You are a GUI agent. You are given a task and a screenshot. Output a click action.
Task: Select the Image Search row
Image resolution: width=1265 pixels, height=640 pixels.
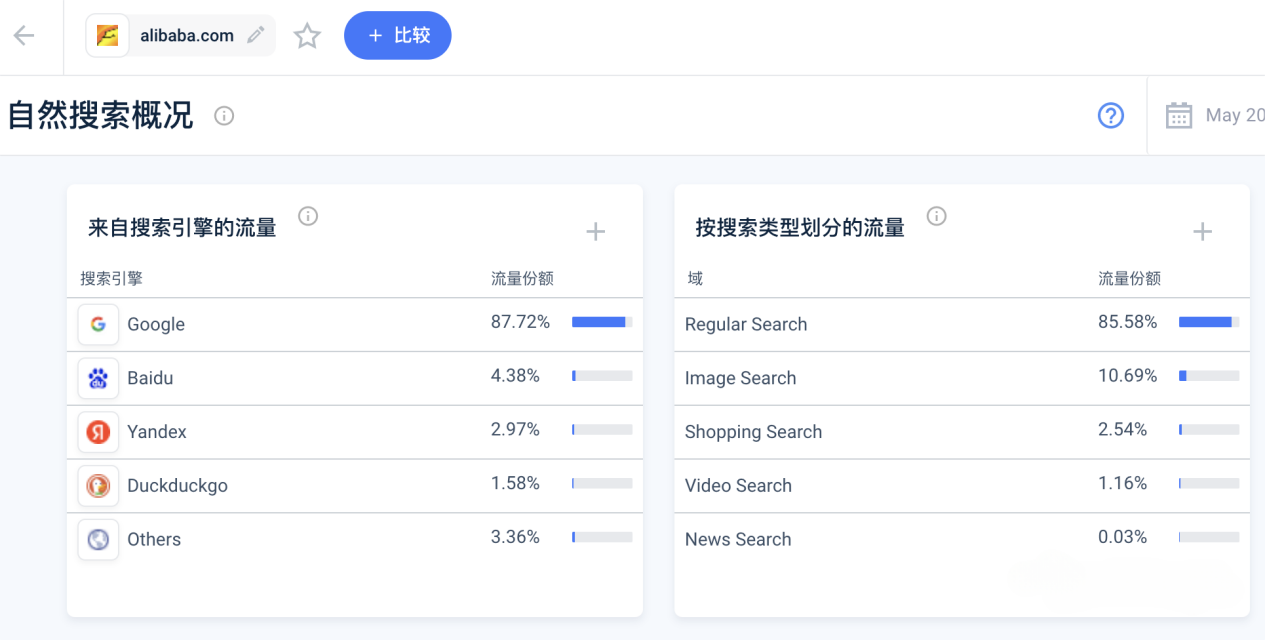[962, 378]
